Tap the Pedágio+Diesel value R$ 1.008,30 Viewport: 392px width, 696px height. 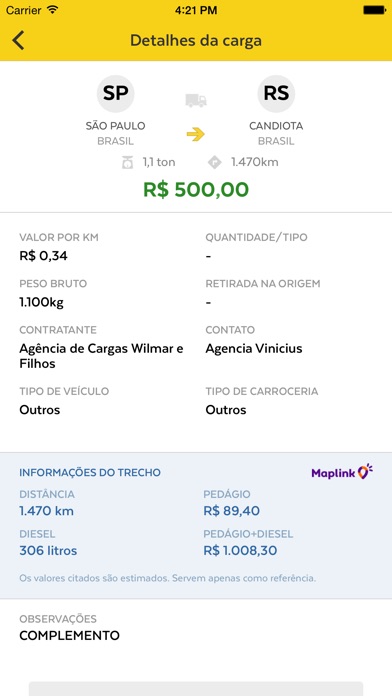click(240, 551)
